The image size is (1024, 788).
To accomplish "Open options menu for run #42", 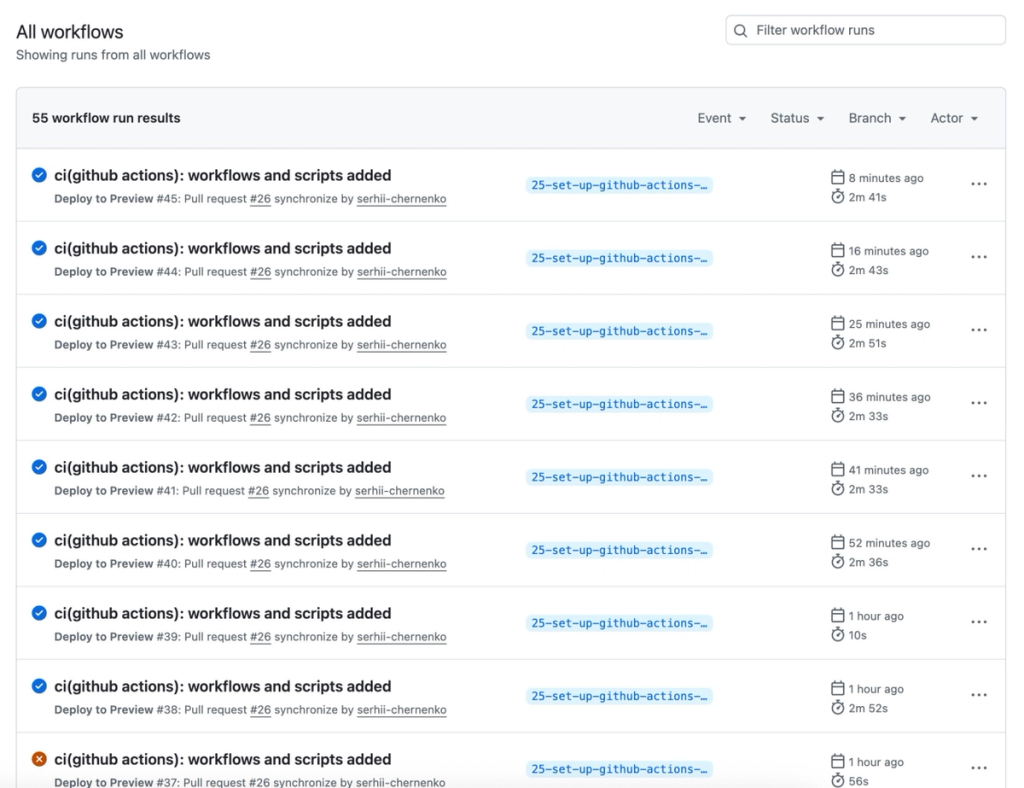I will 979,403.
